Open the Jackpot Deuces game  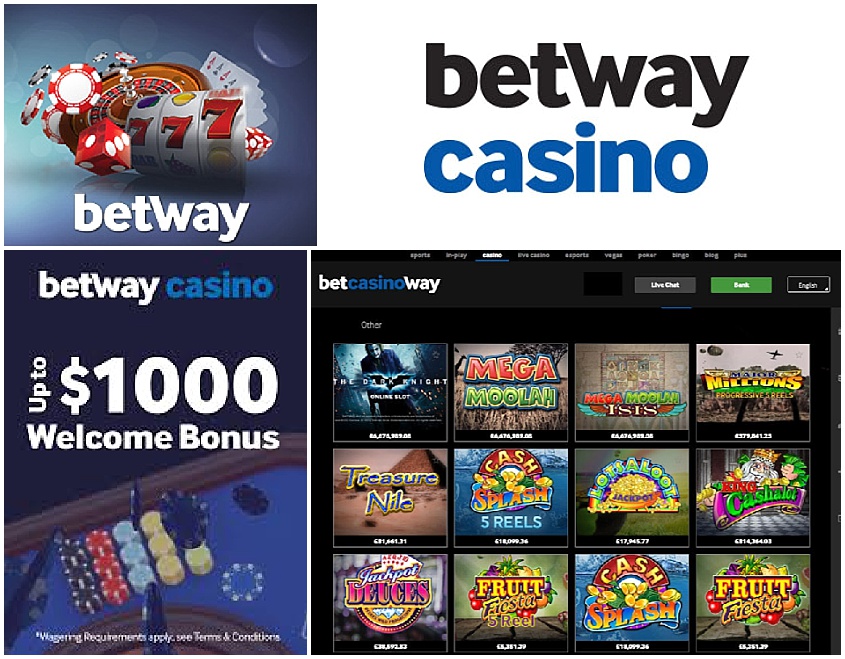390,603
